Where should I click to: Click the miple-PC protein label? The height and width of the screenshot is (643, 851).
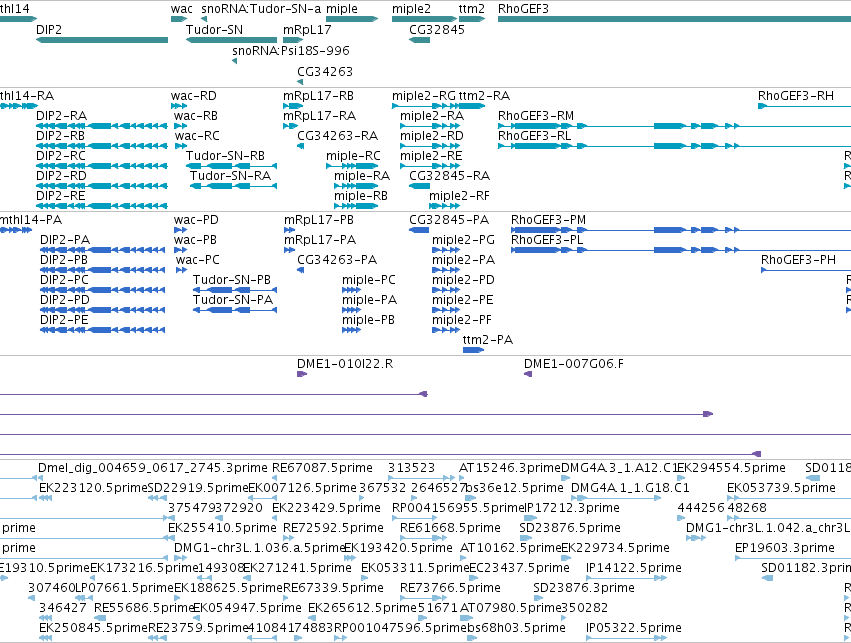[x=369, y=280]
